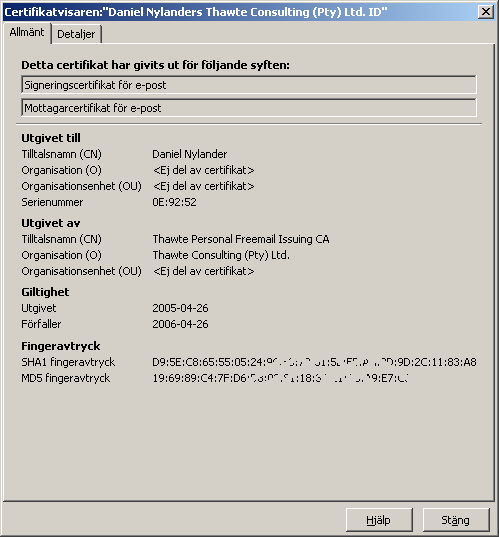
Task: Click the MD5 fingeravtryck value
Action: pyautogui.click(x=280, y=378)
